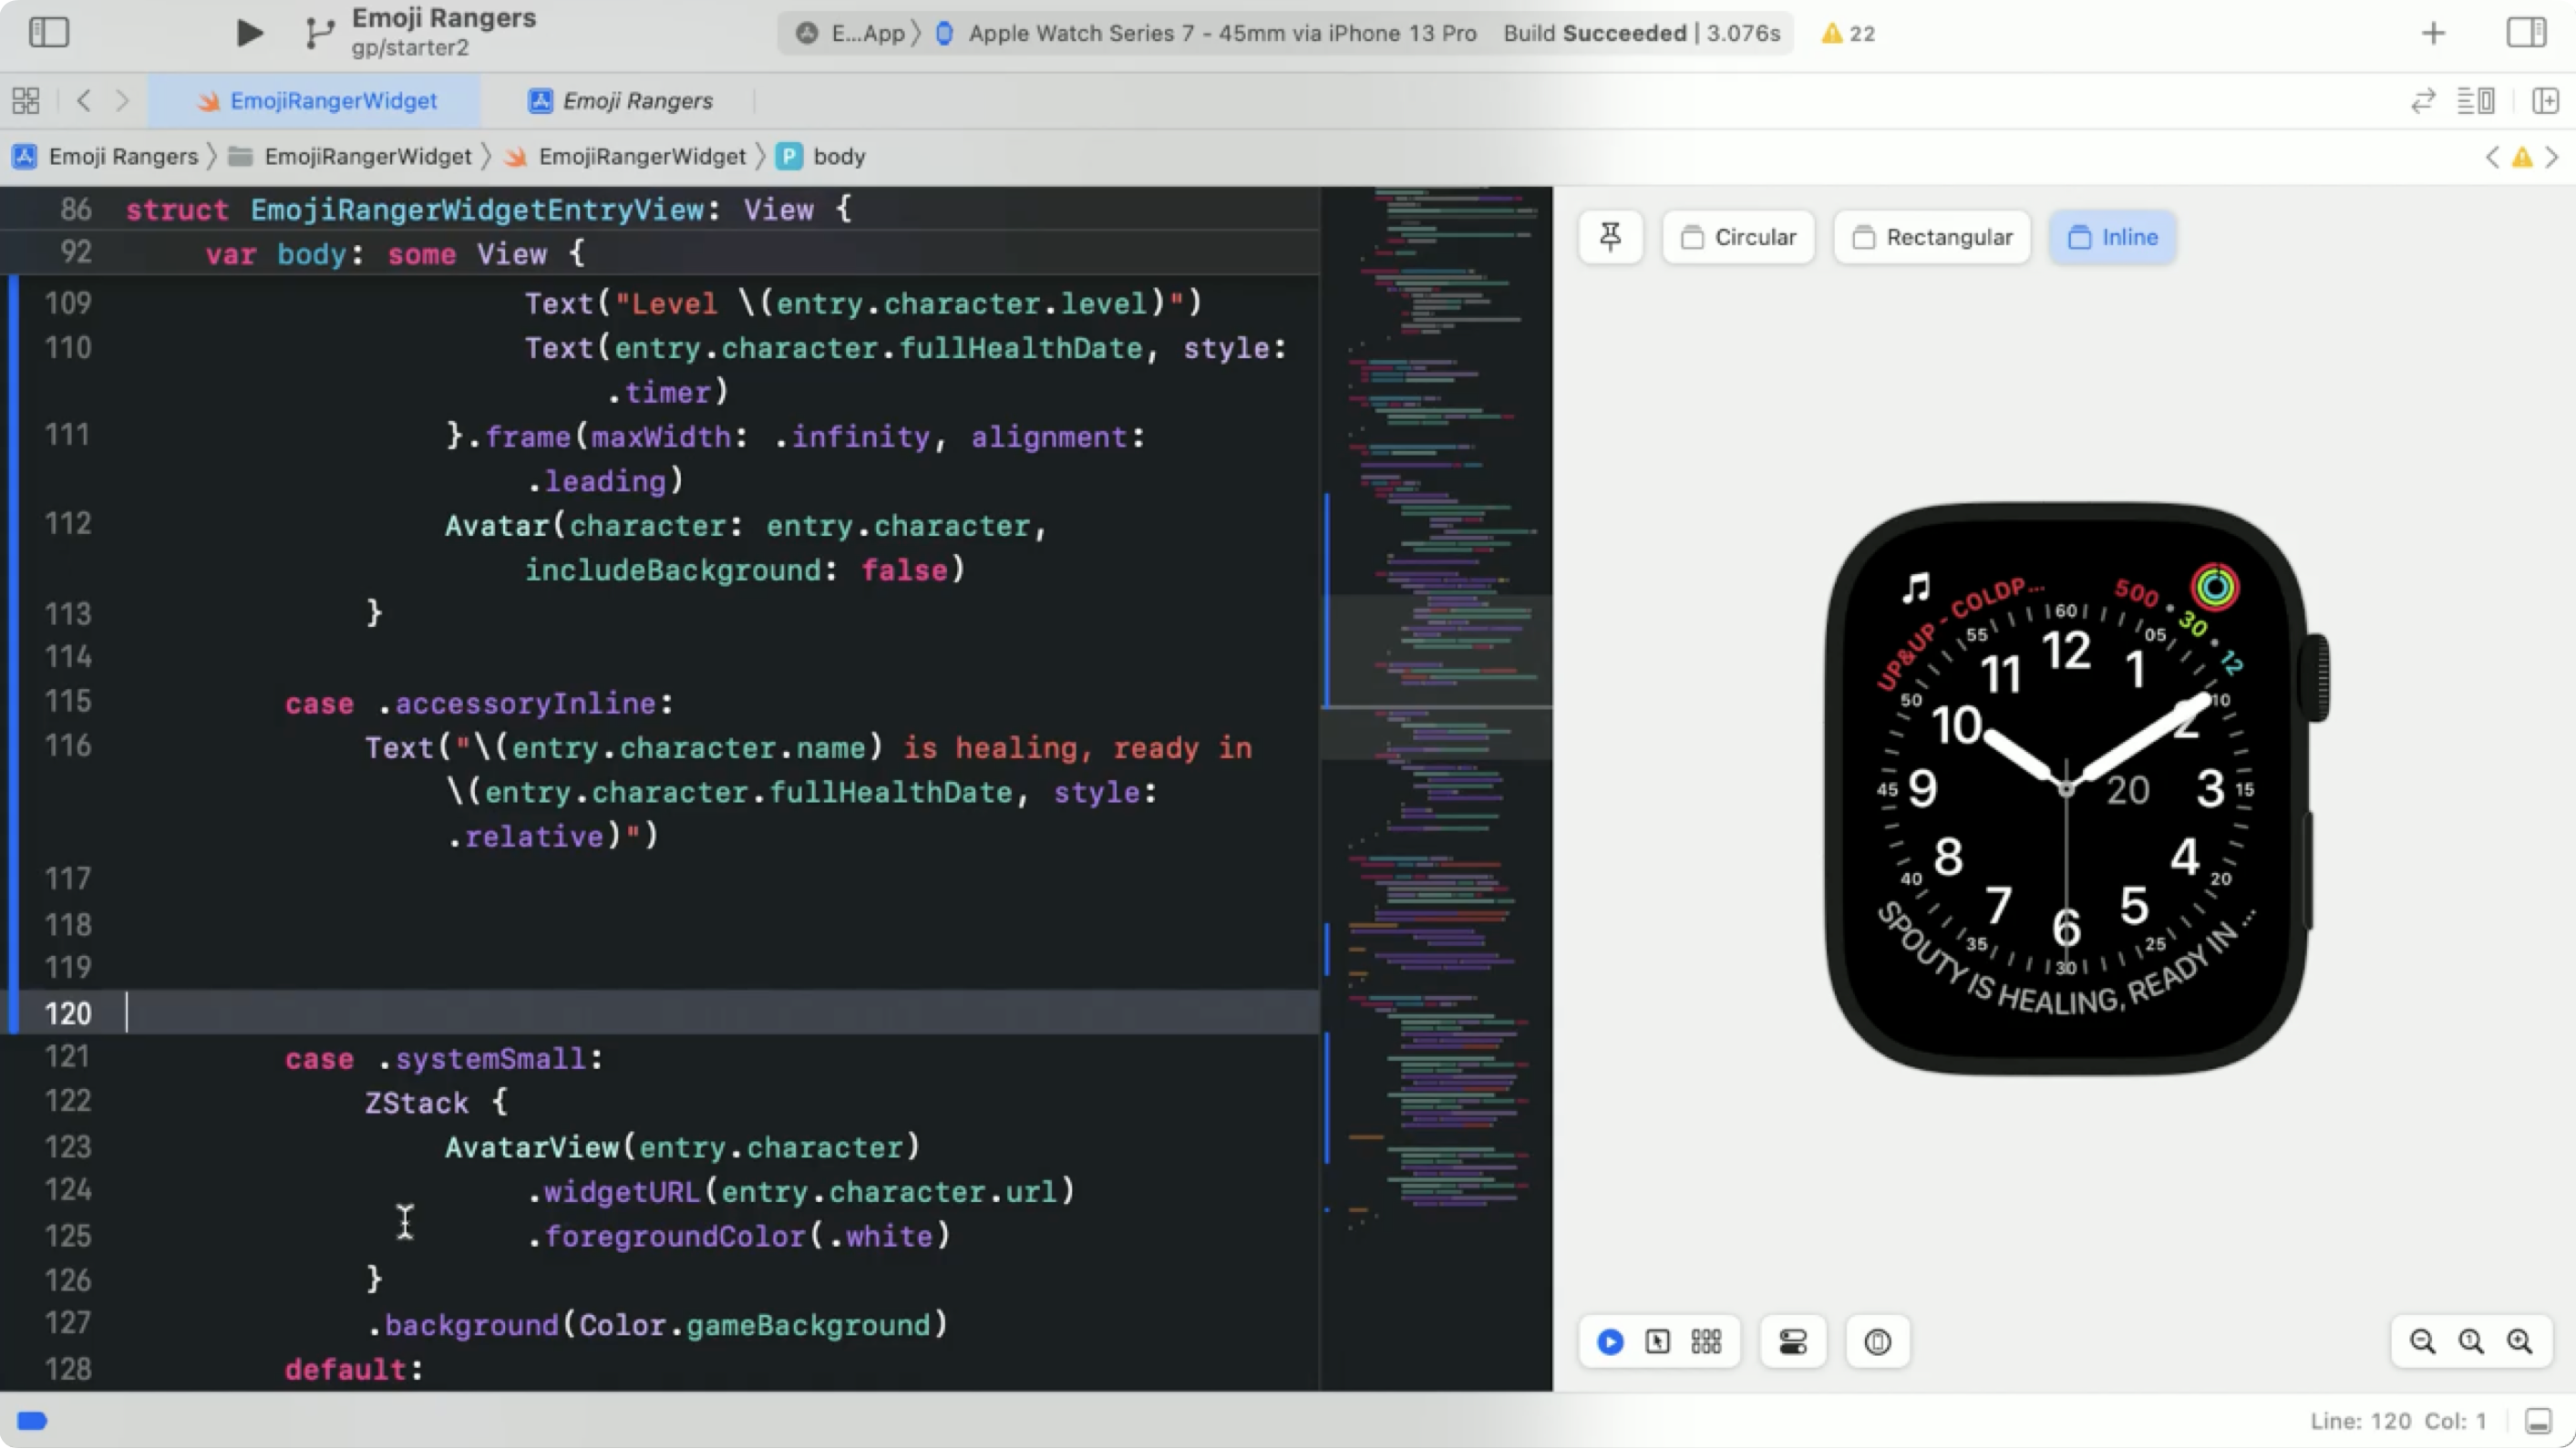Screen dimensions: 2576x1449
Task: Select live preview mode button
Action: 1610,1342
